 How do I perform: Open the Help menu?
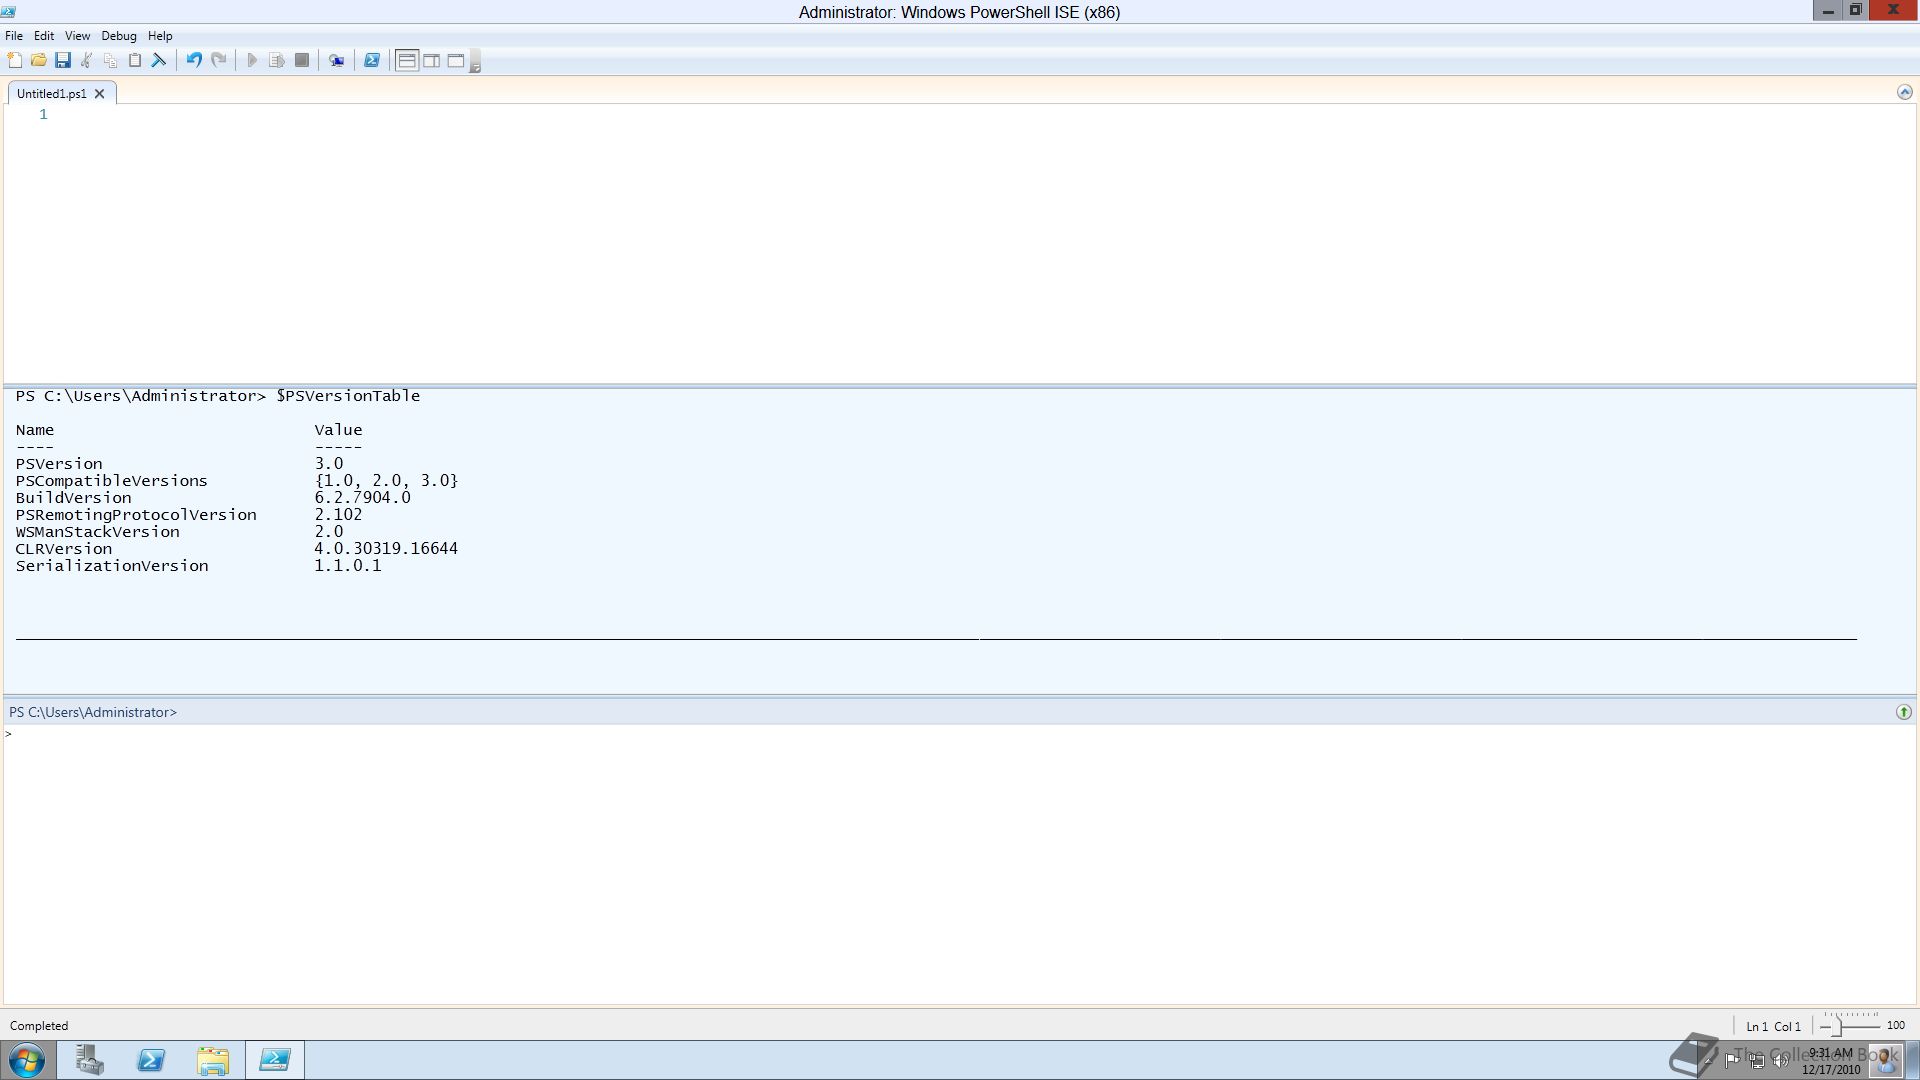160,35
